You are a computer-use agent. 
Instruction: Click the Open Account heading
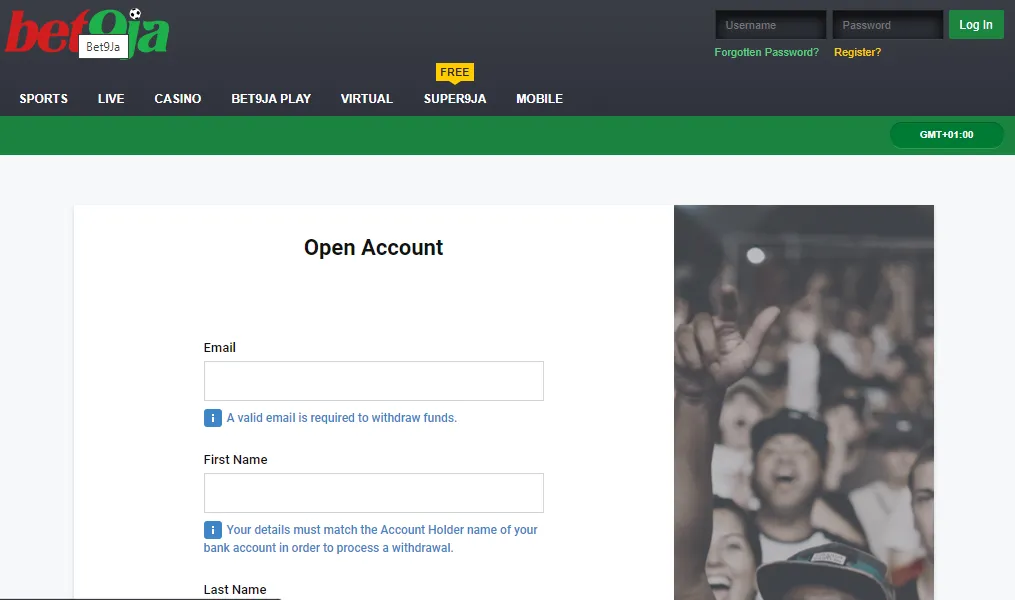[374, 248]
